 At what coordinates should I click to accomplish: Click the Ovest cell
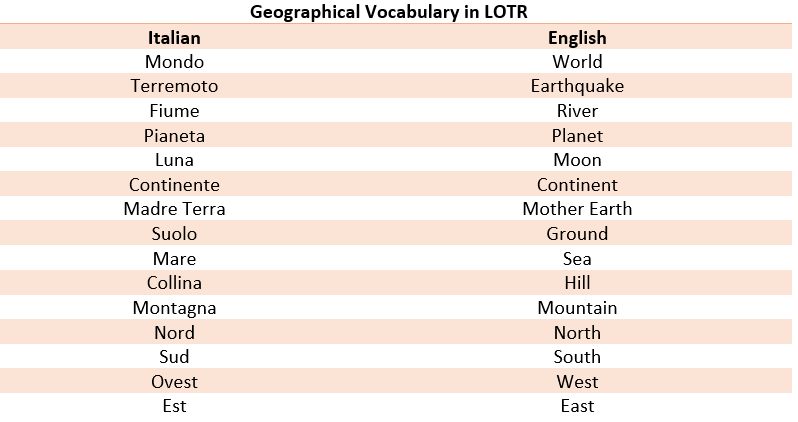click(x=174, y=382)
